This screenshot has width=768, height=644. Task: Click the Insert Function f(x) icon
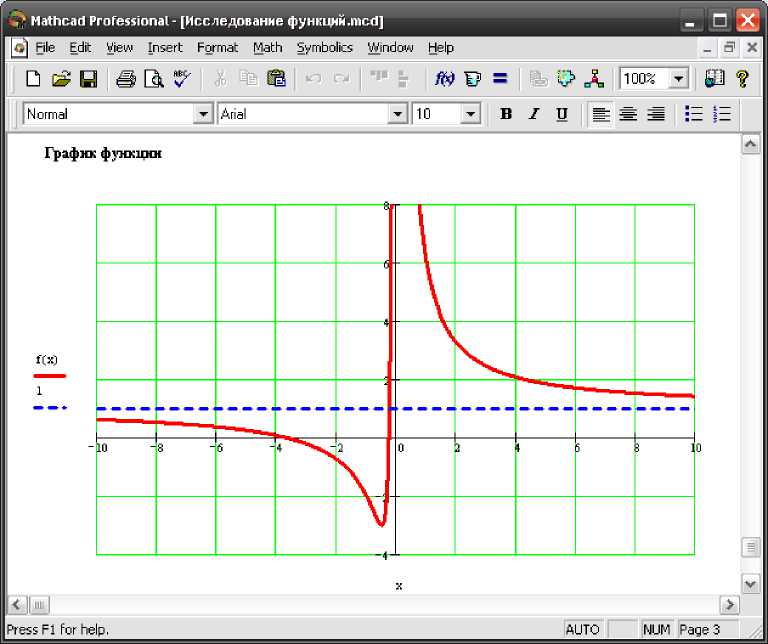445,79
